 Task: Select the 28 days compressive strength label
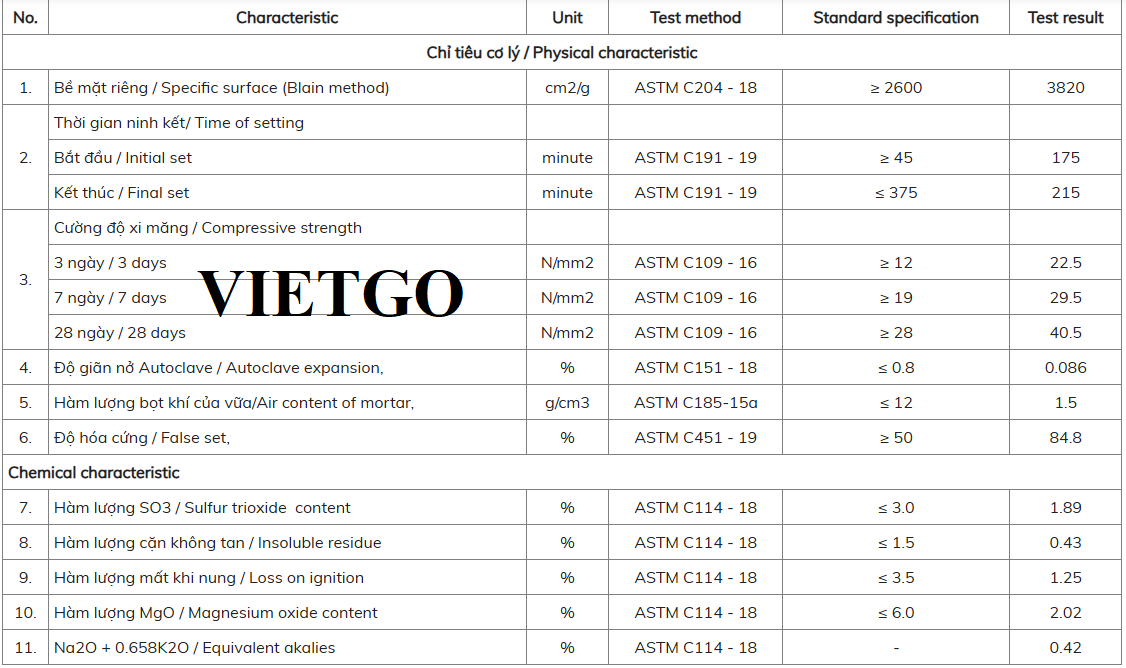click(120, 333)
